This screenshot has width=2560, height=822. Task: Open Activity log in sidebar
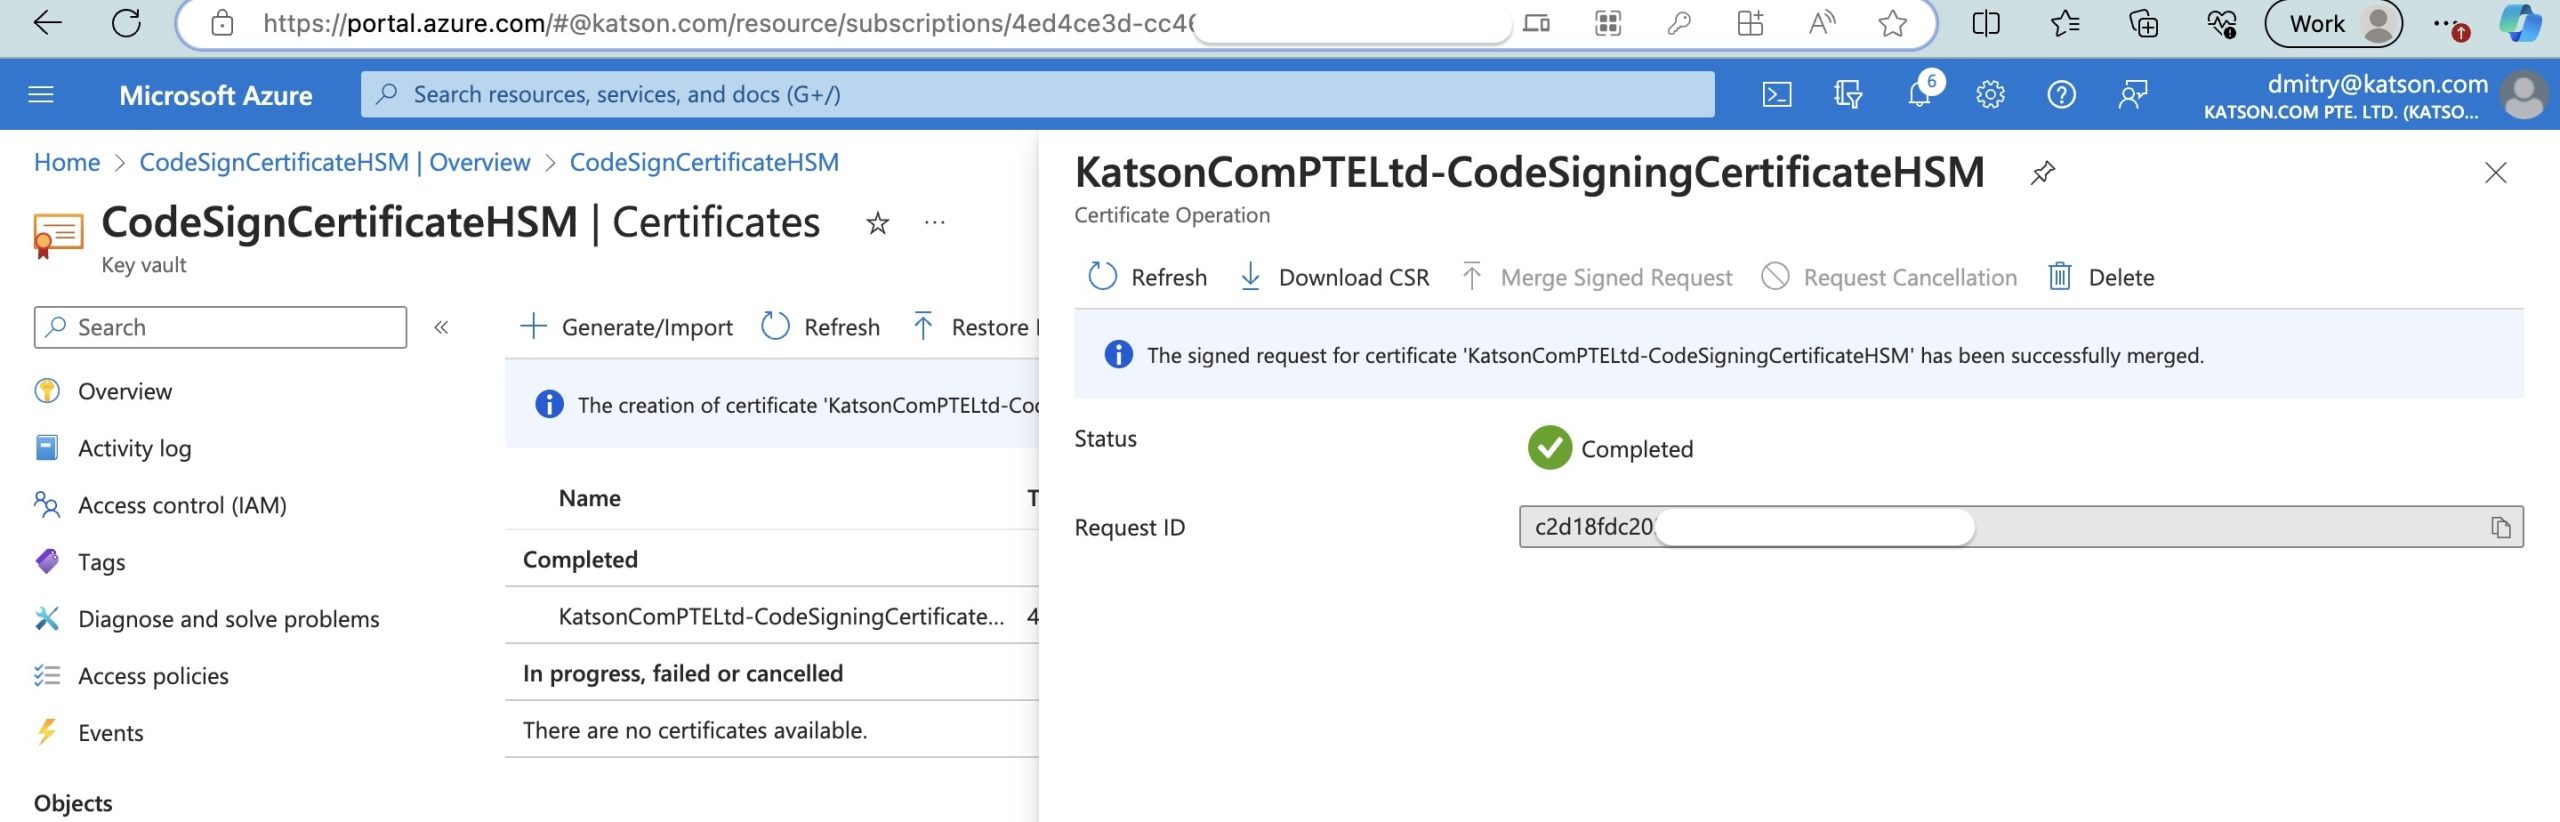[134, 448]
